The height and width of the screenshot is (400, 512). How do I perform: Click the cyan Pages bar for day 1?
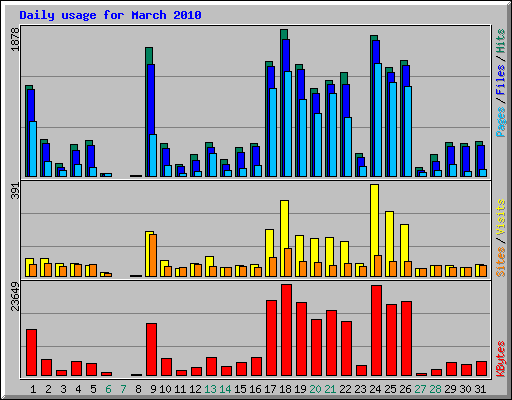(33, 149)
